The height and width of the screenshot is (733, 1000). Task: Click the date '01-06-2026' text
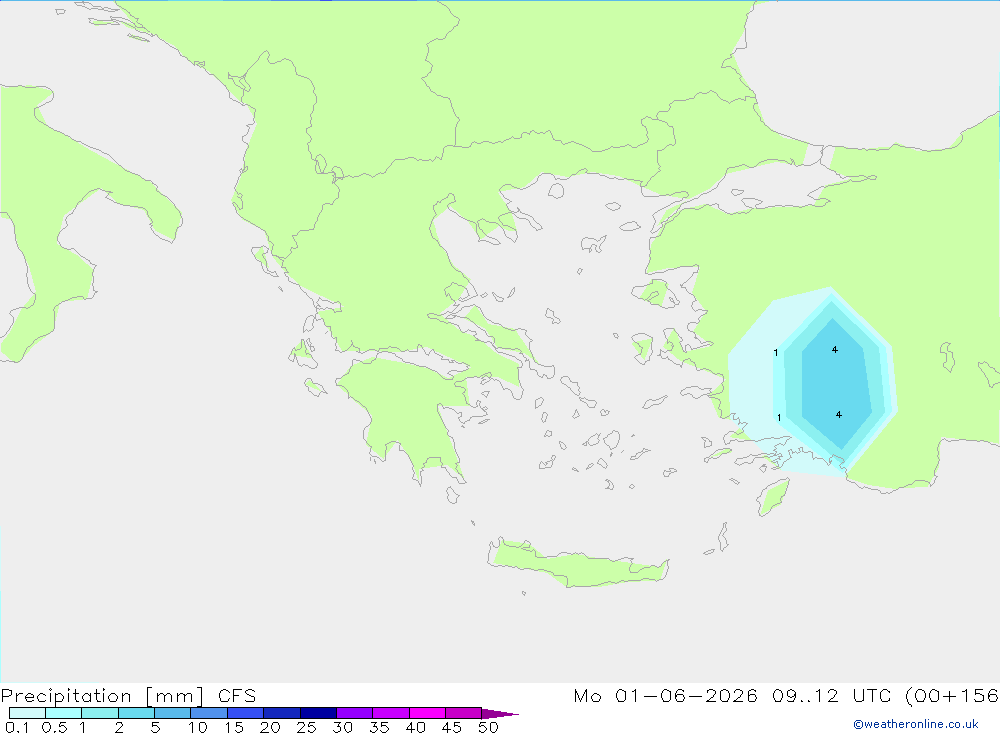[686, 695]
